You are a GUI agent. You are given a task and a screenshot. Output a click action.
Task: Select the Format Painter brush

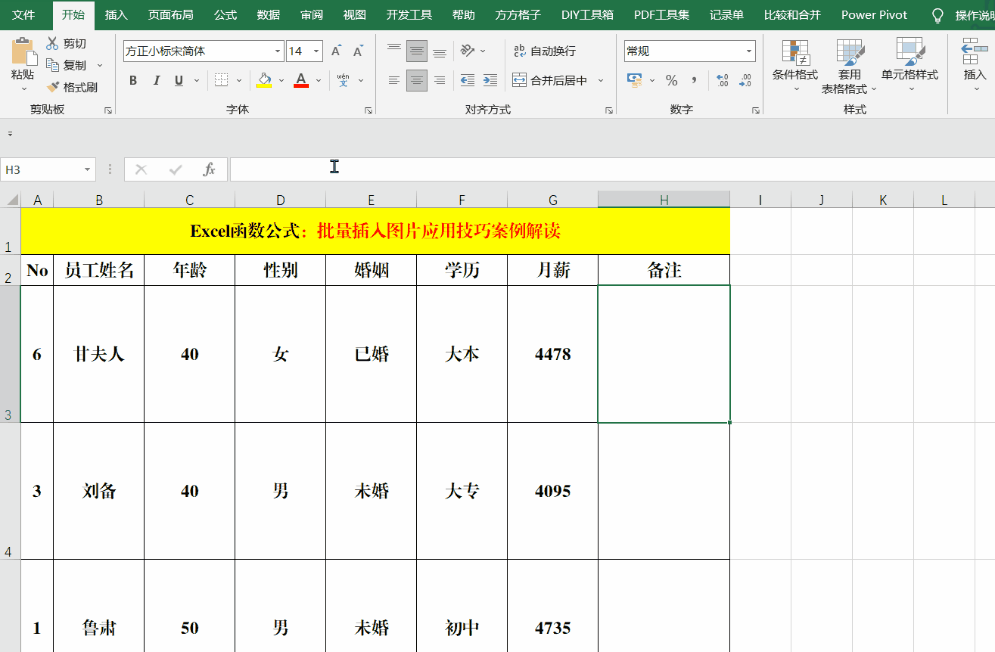coord(53,87)
